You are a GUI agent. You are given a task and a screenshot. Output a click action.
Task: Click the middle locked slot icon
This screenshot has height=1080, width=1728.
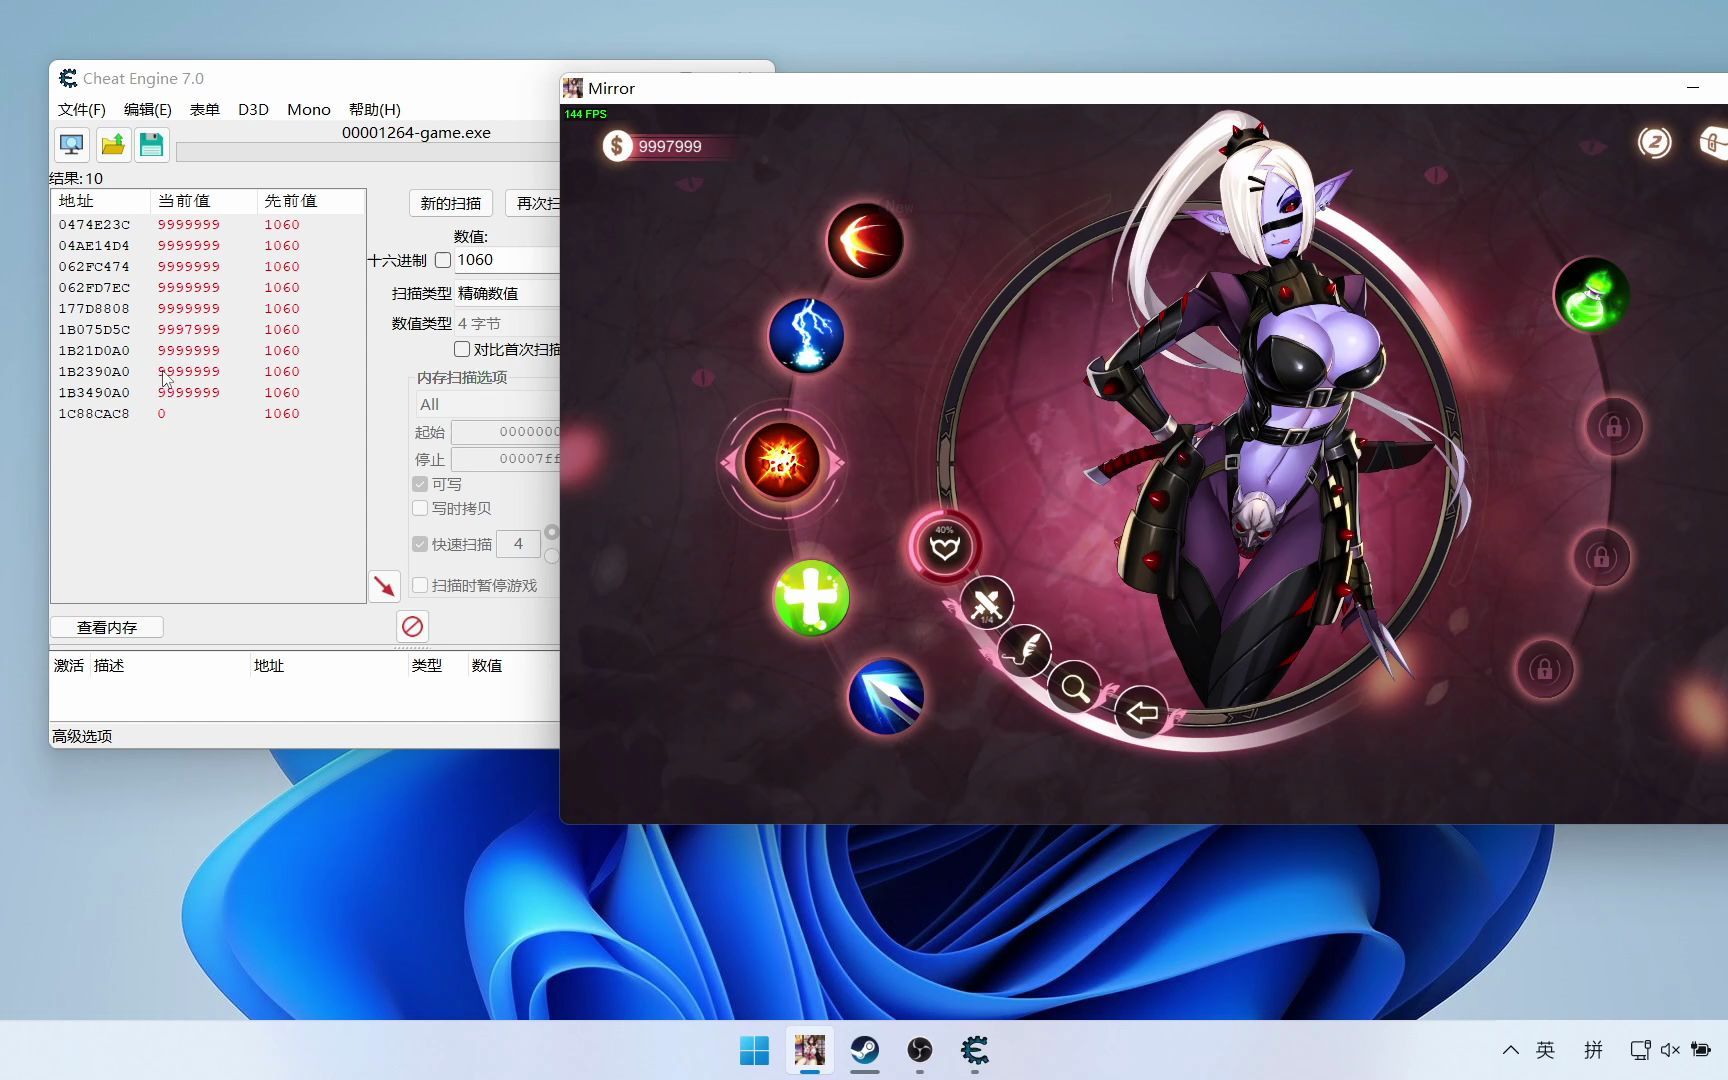1601,557
